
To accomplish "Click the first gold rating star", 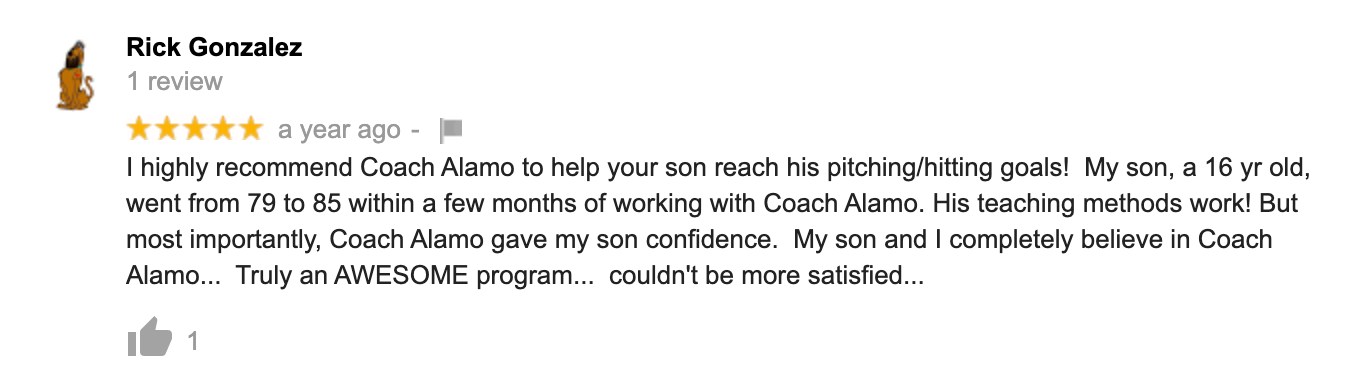I will coord(139,129).
